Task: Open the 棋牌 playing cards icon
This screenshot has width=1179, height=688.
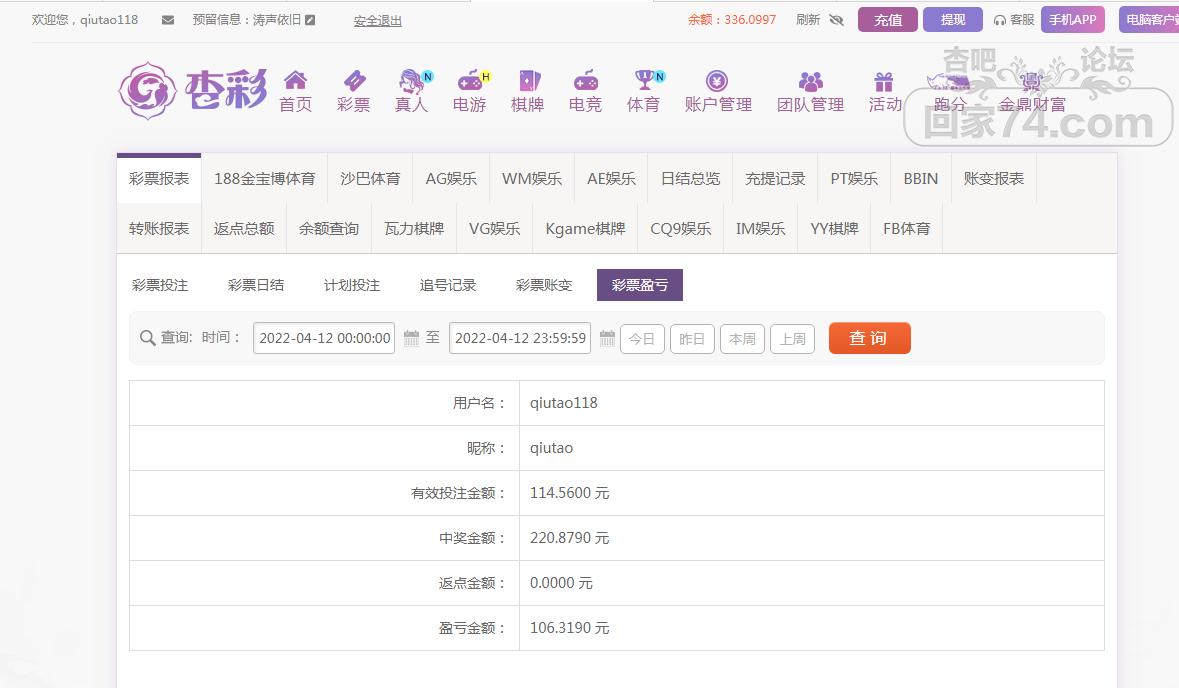Action: 527,81
